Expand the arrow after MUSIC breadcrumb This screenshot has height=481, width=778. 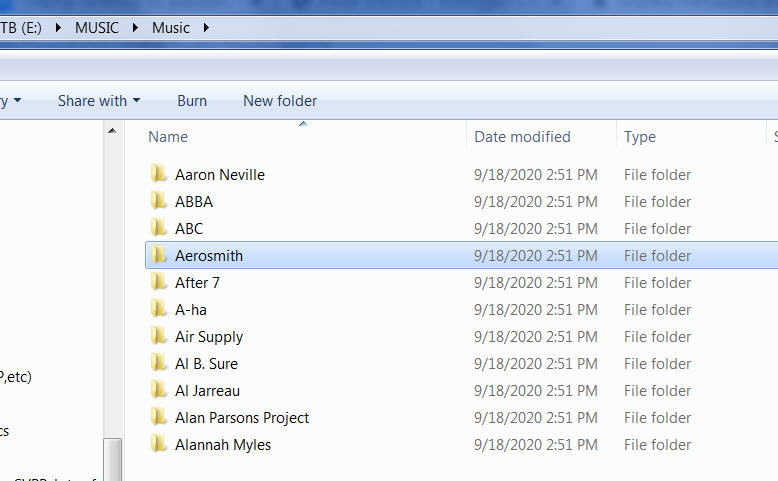[135, 28]
